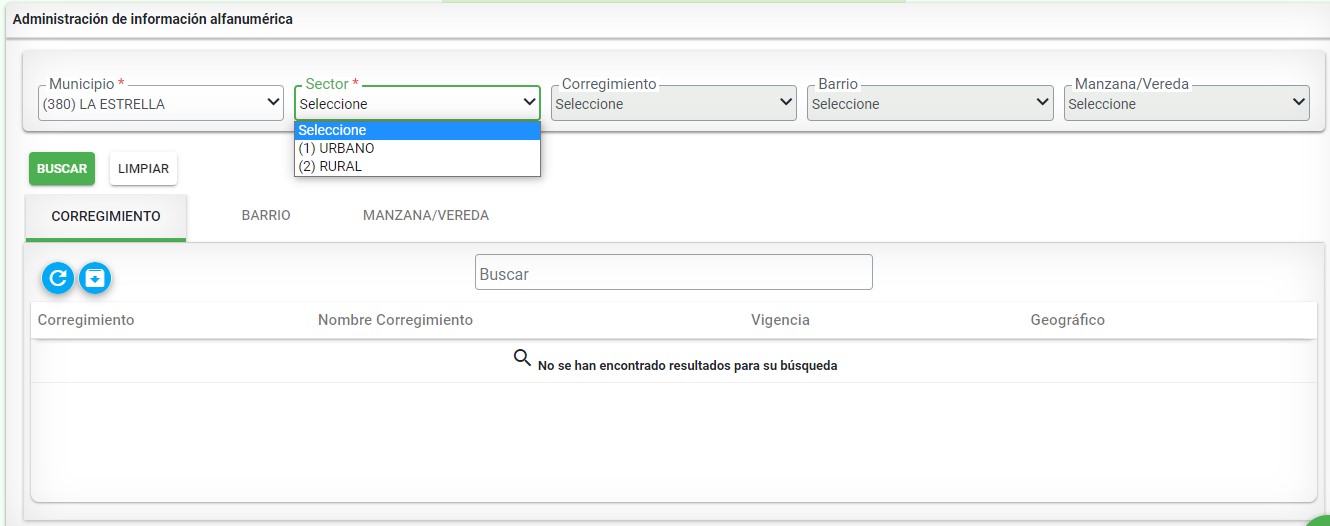Click the blue archive download icon
Viewport: 1330px width, 526px height.
pos(95,278)
